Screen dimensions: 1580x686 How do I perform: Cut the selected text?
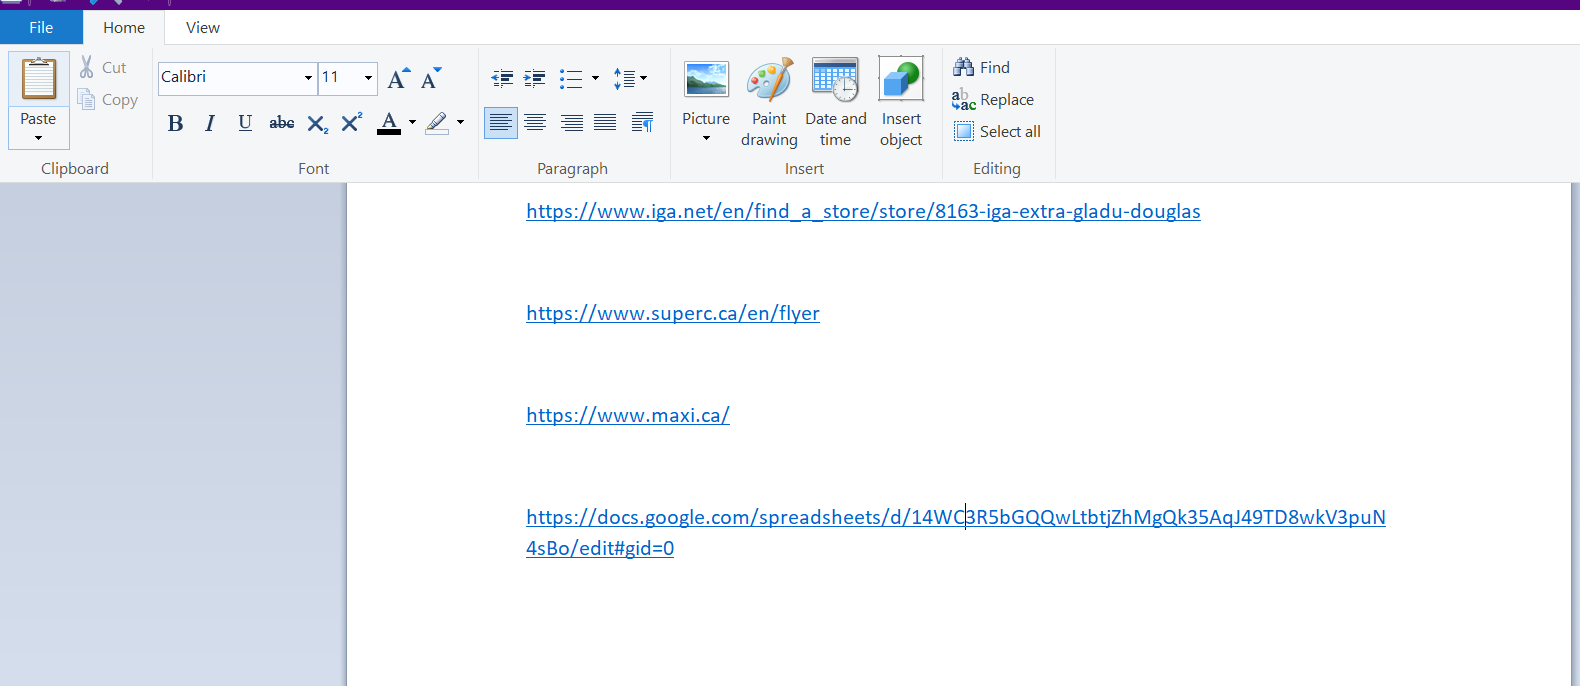pos(104,68)
